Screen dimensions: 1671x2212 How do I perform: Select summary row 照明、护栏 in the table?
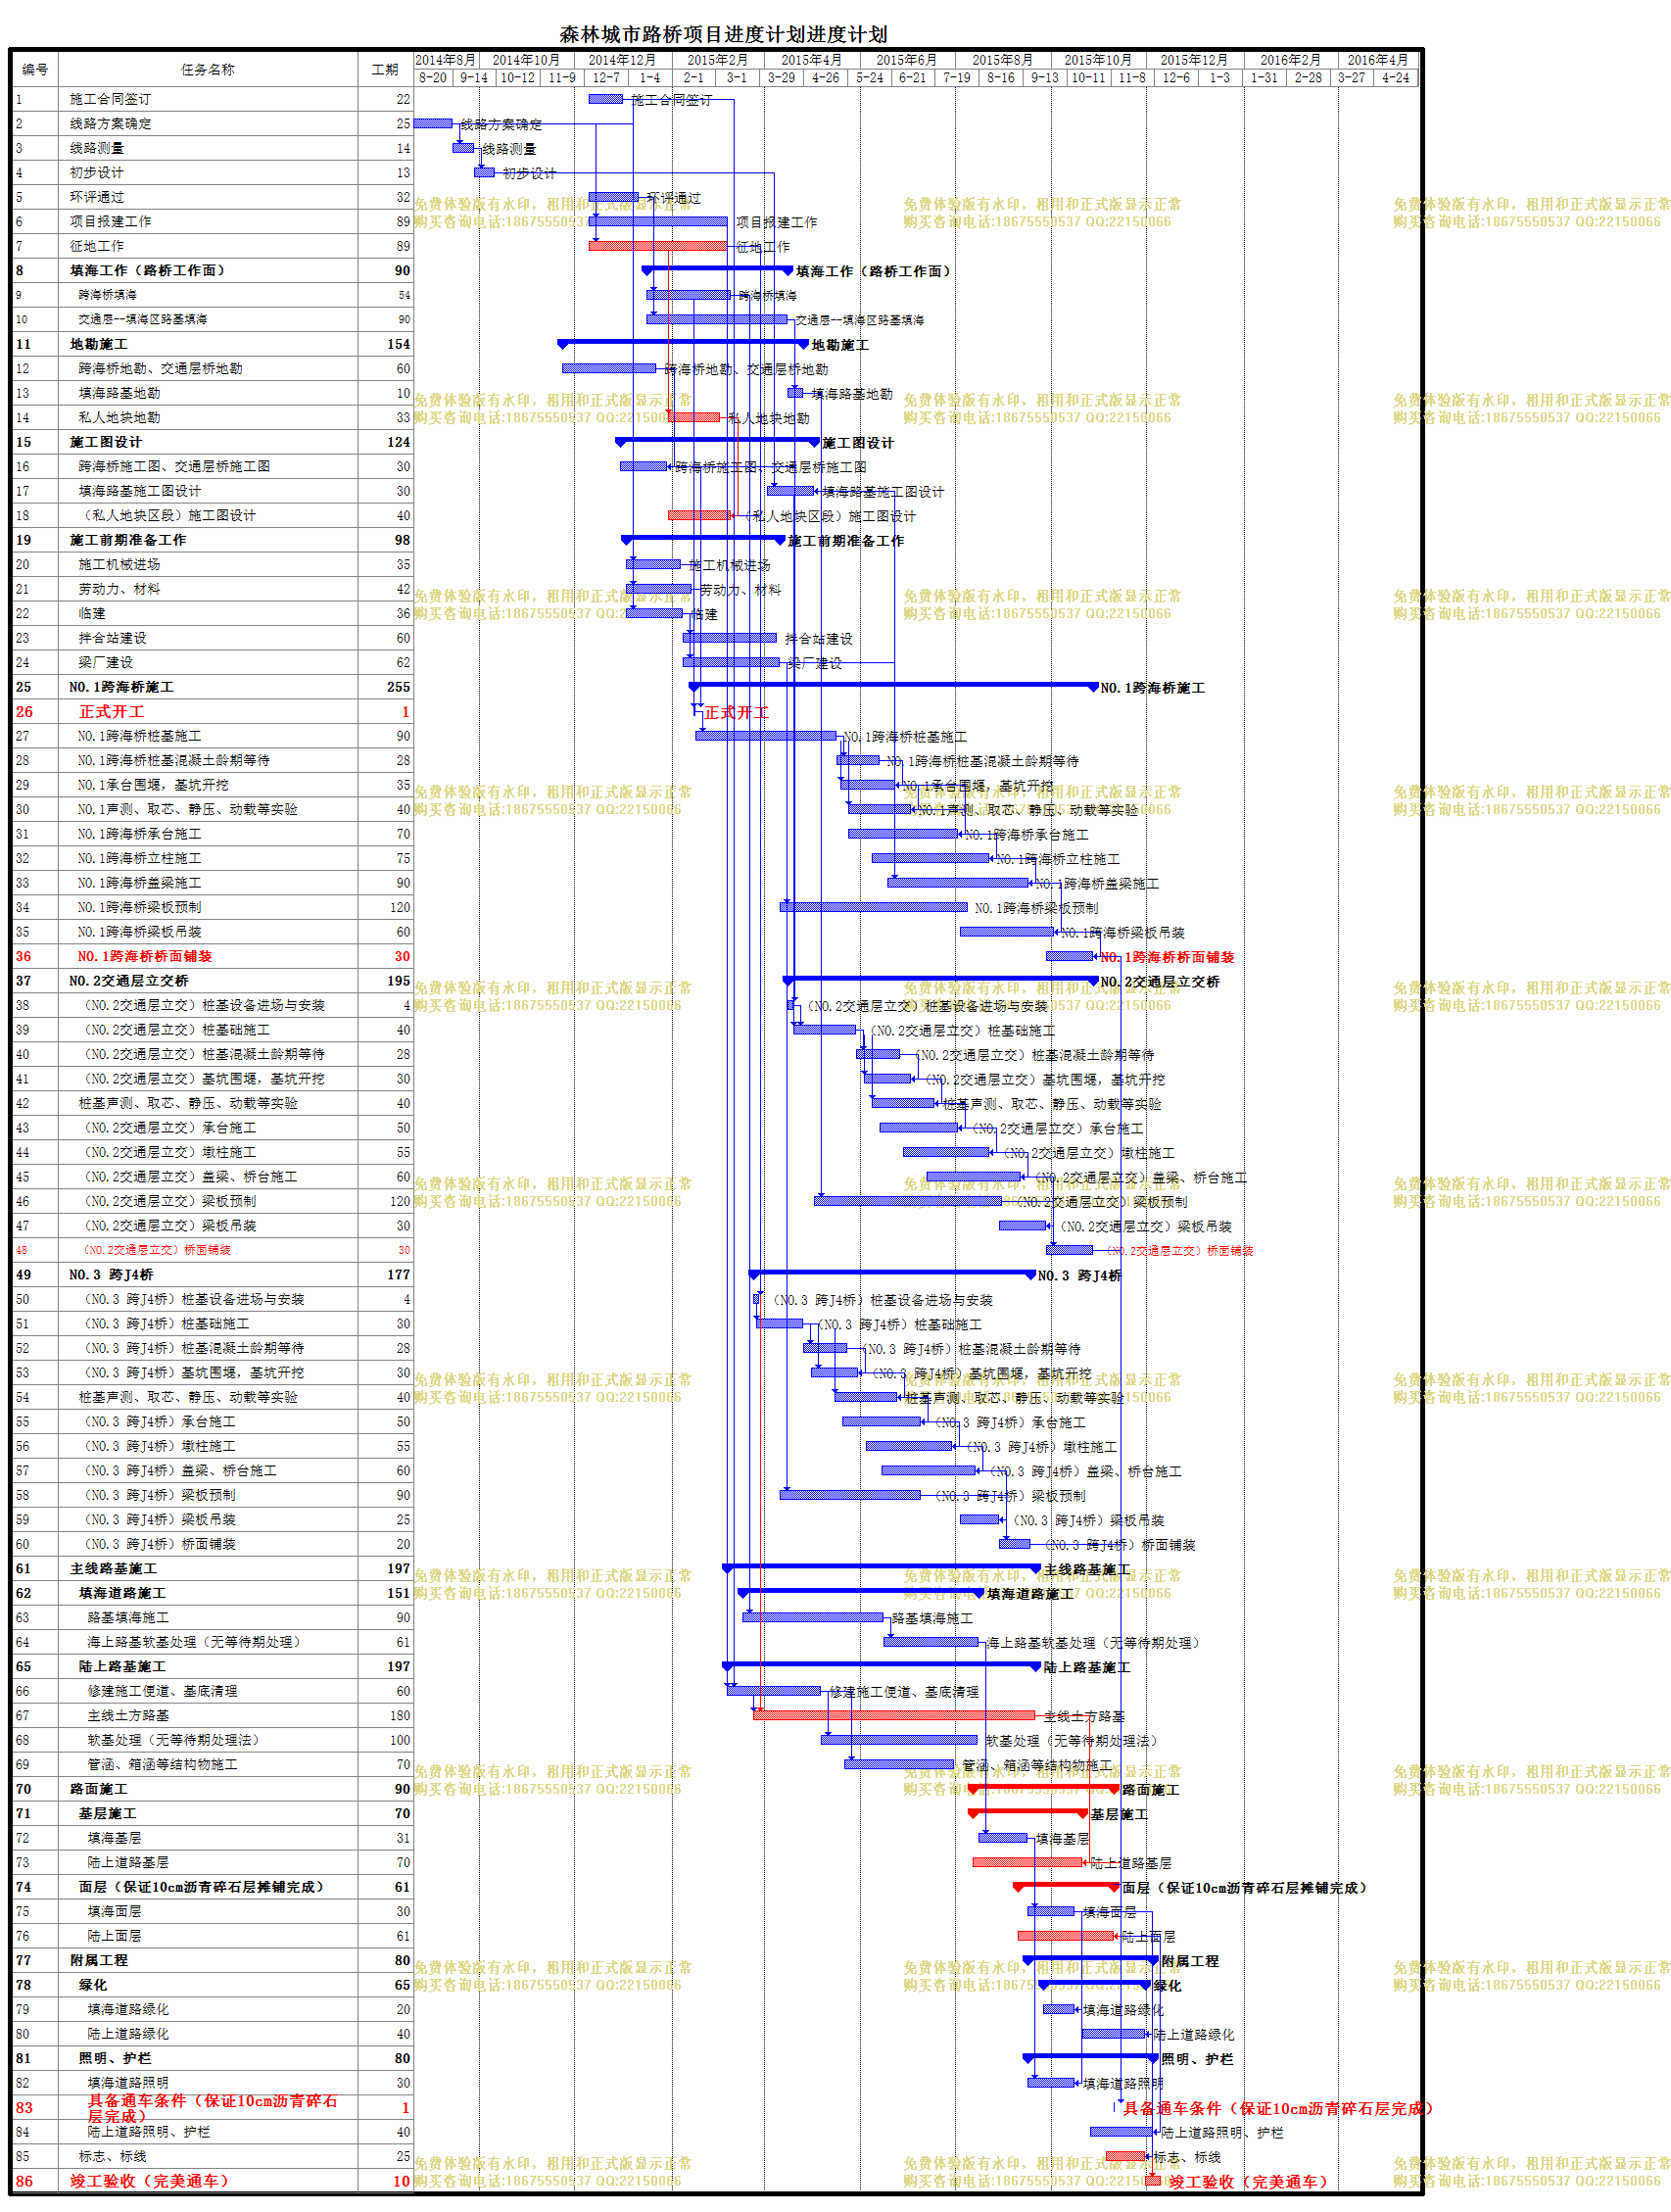(x=212, y=2059)
